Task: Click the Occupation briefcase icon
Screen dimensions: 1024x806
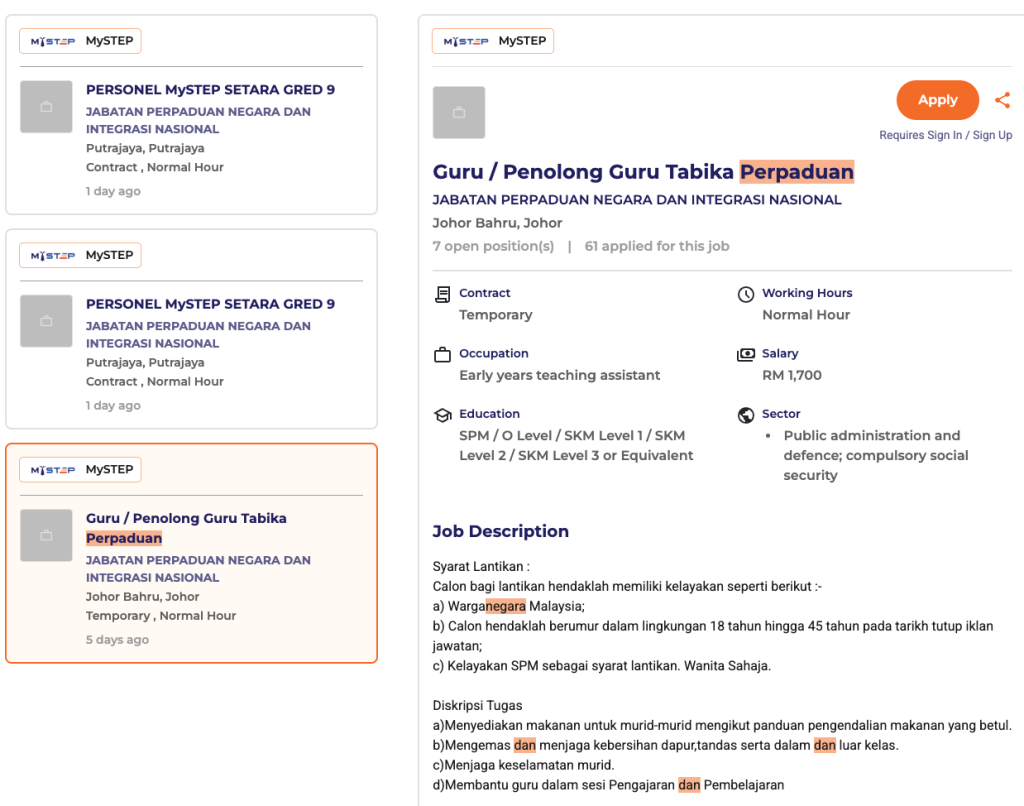Action: 442,355
